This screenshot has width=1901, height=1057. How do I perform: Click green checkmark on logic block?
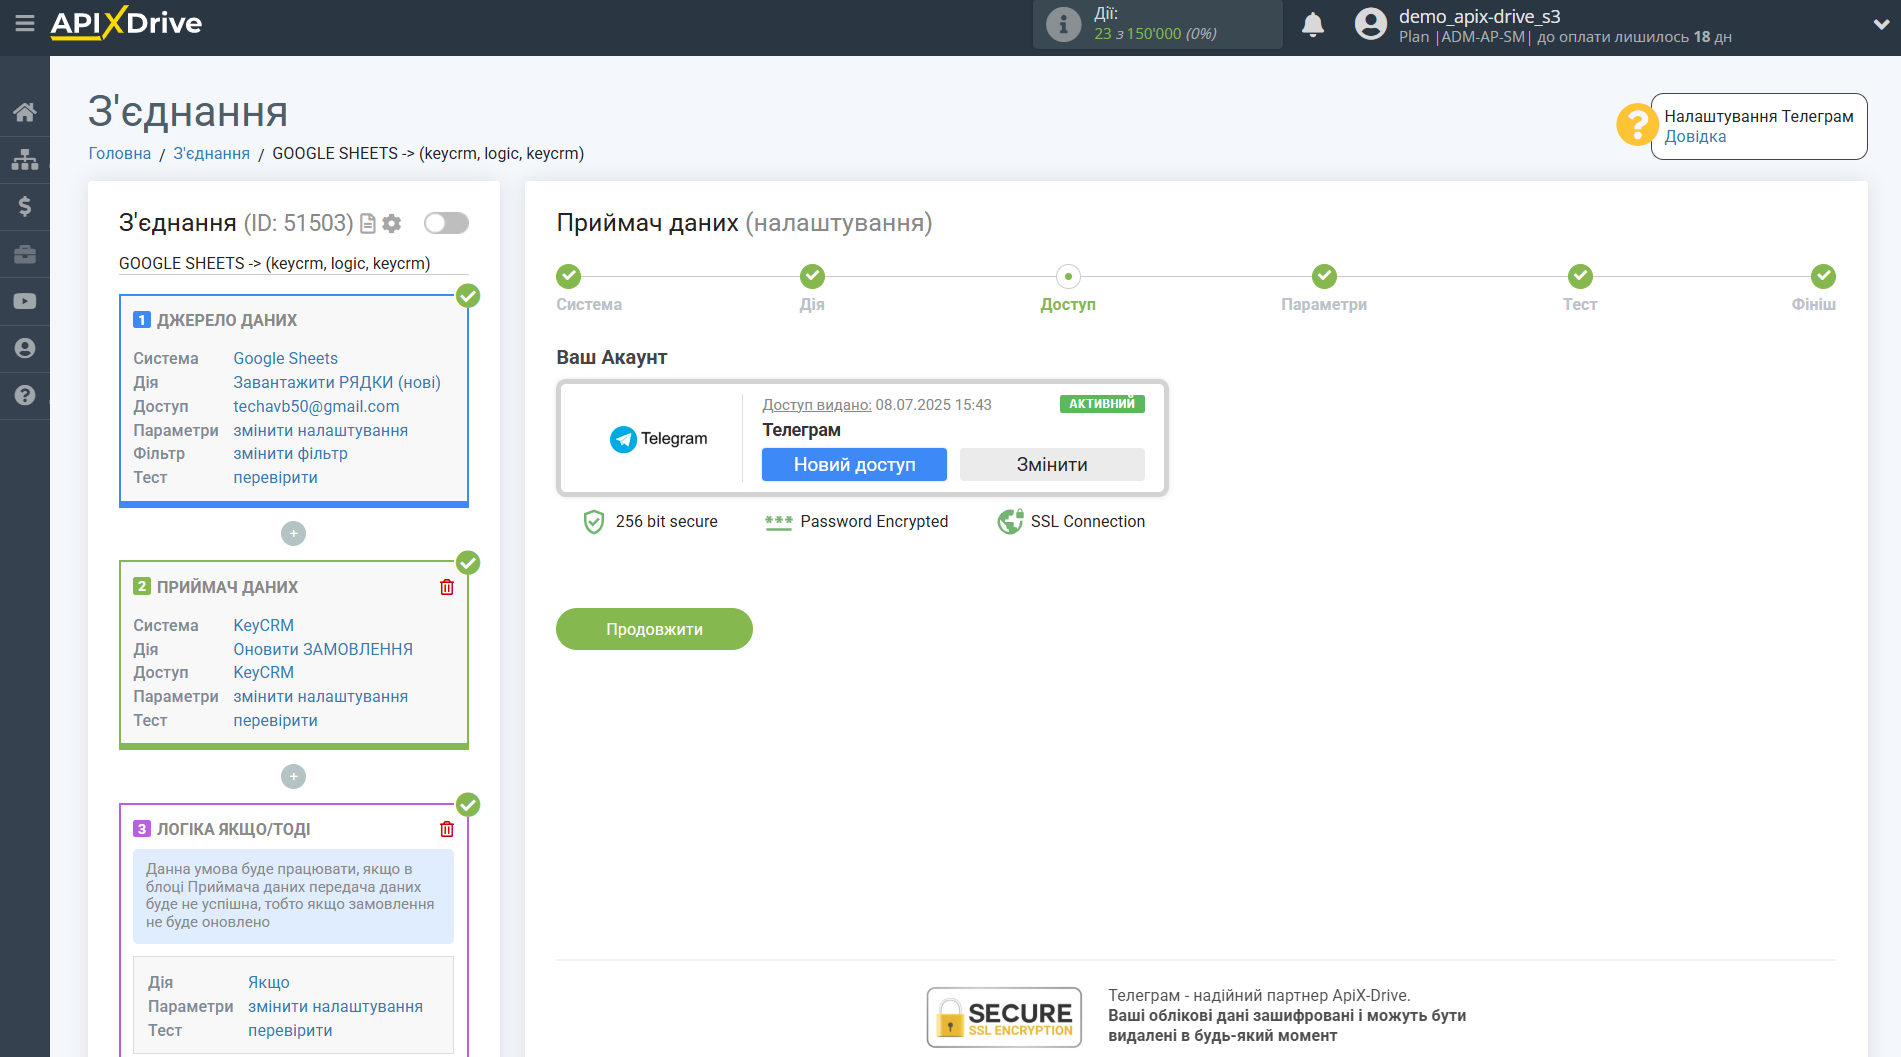coord(468,805)
